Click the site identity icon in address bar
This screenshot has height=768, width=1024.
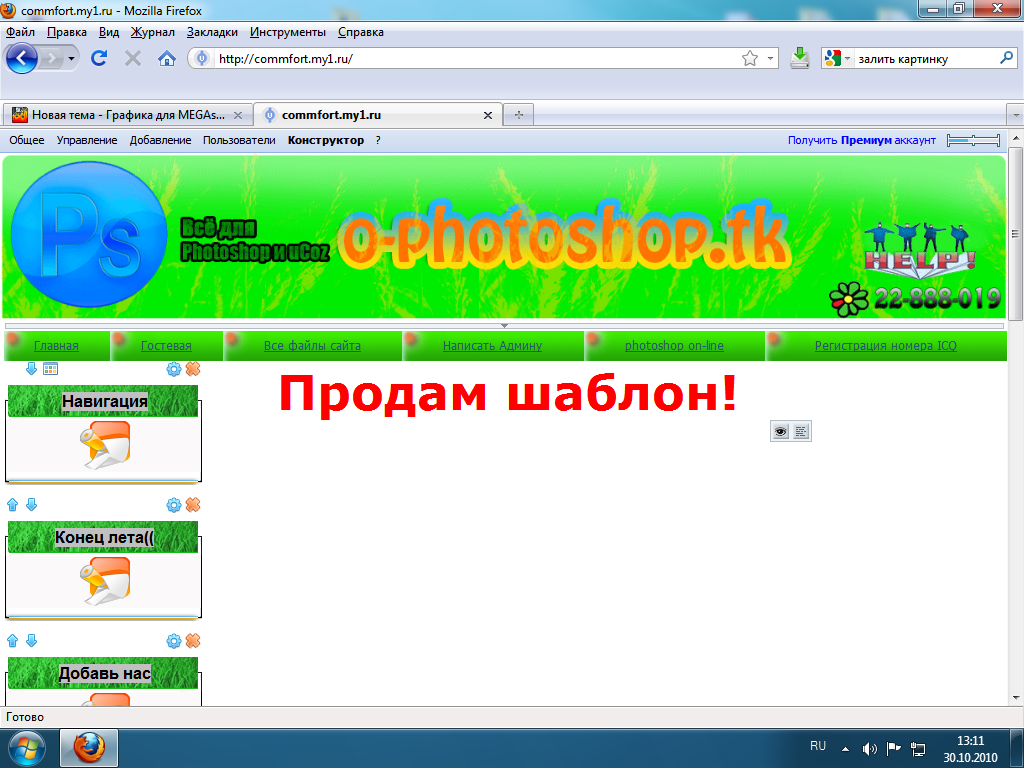coord(202,59)
